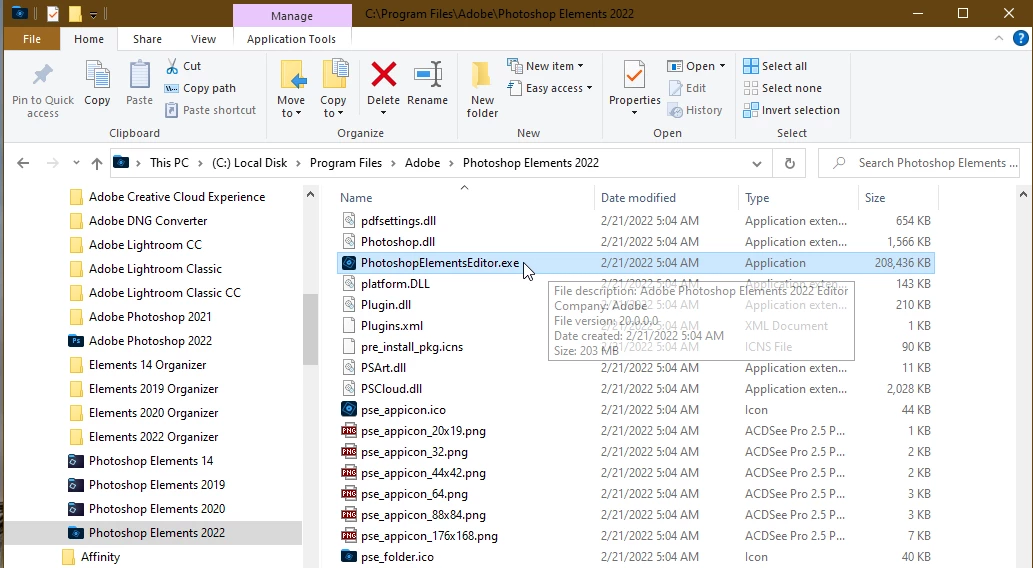
Task: Switch to the View ribbon tab
Action: (203, 39)
